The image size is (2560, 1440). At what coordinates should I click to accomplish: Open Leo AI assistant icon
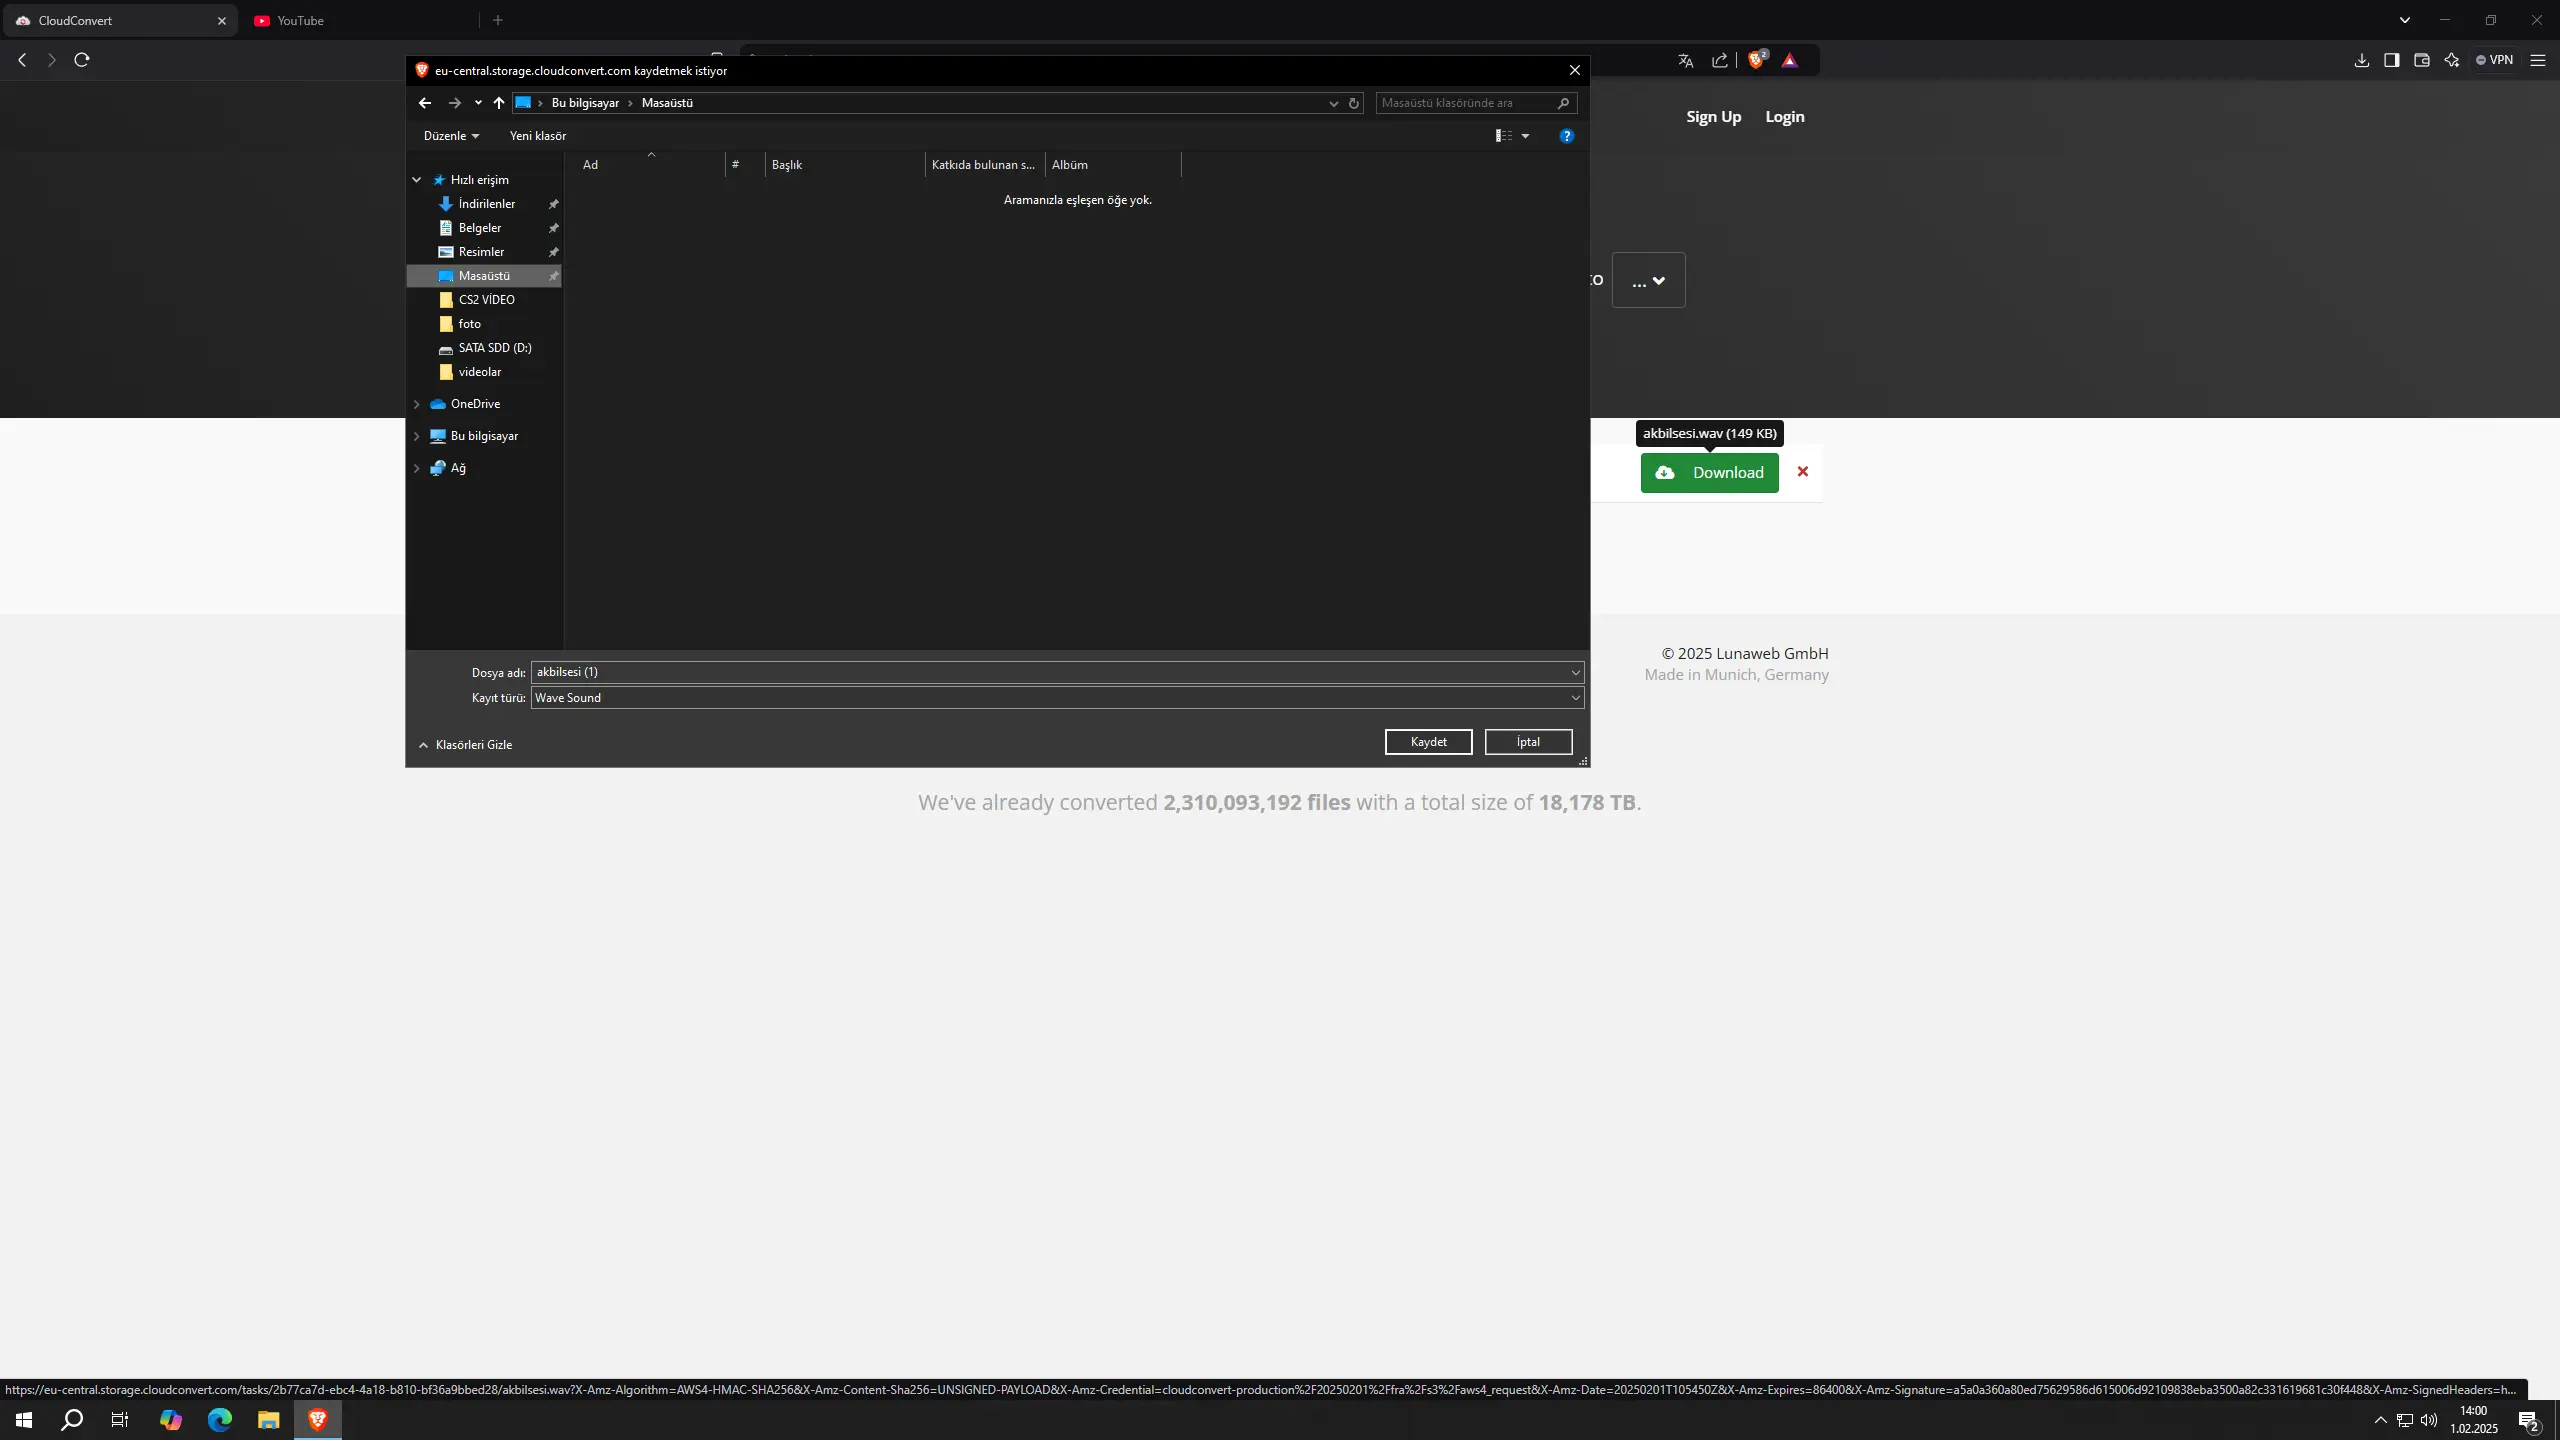2452,60
